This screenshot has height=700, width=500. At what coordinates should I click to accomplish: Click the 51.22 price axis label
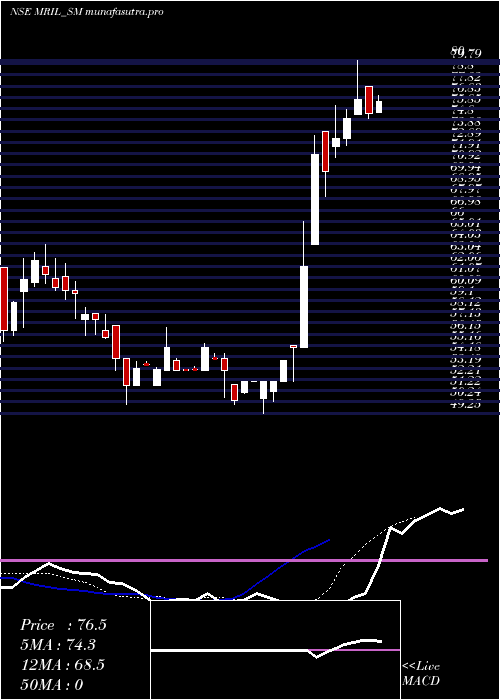[466, 381]
